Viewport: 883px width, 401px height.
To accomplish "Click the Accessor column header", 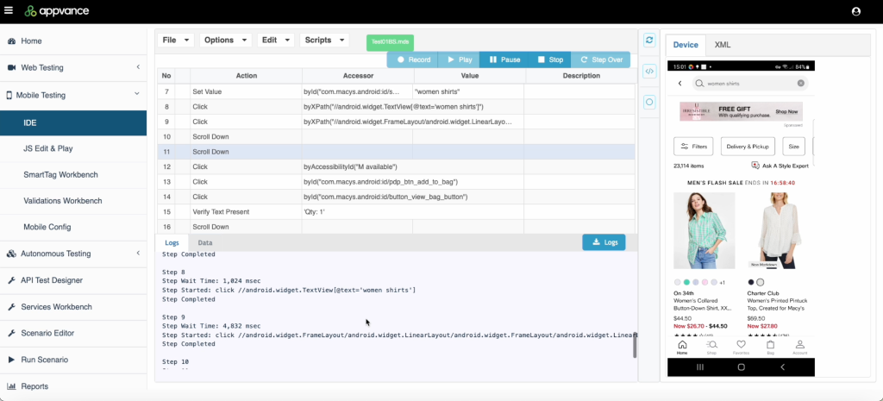I will pyautogui.click(x=358, y=75).
